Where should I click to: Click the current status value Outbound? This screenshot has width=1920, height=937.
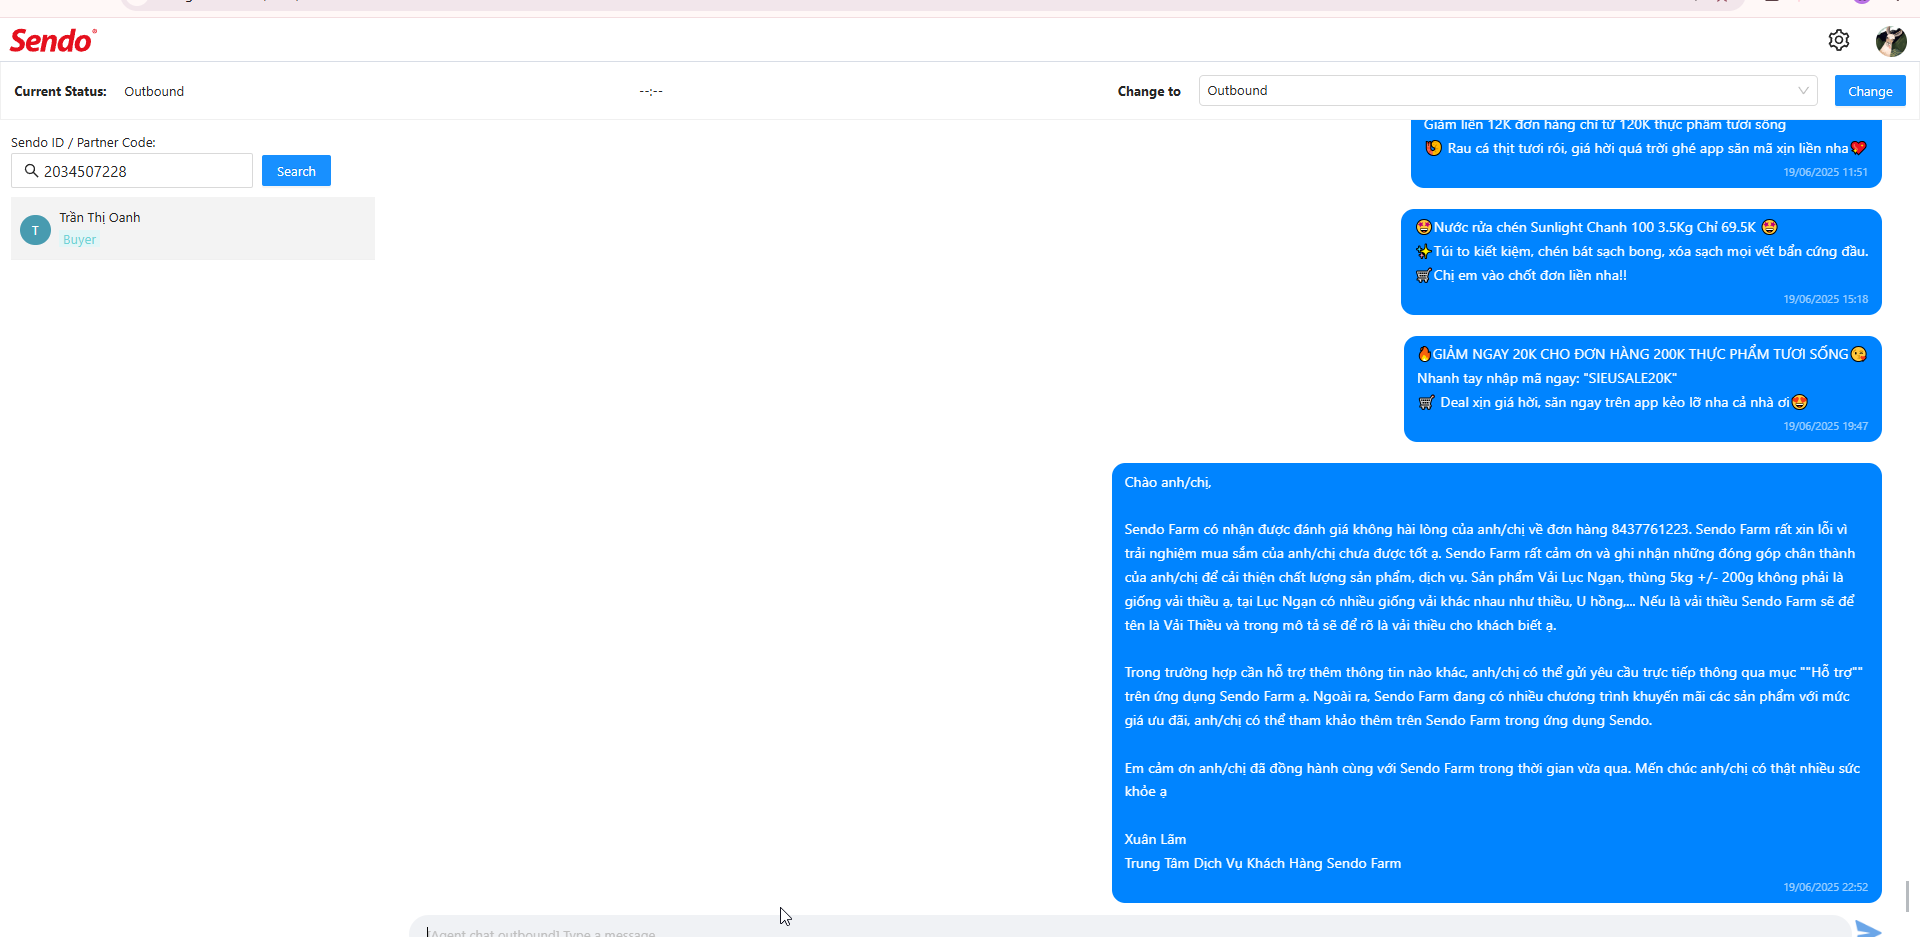point(154,91)
